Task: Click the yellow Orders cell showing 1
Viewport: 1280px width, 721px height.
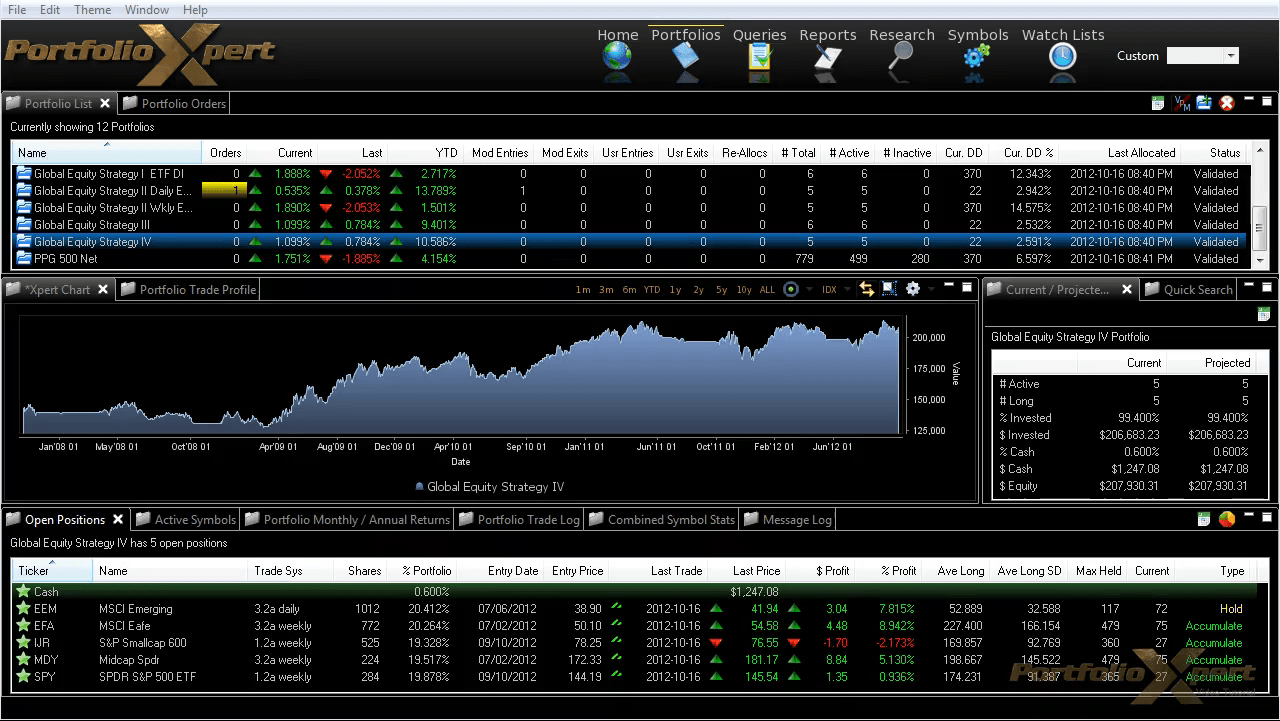Action: (225, 190)
